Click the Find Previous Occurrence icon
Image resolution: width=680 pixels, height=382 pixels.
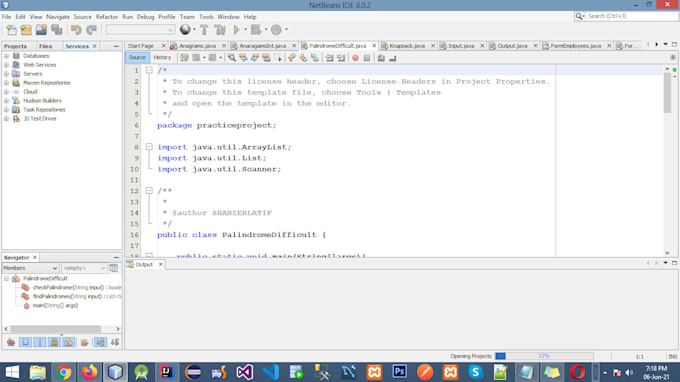click(x=243, y=58)
